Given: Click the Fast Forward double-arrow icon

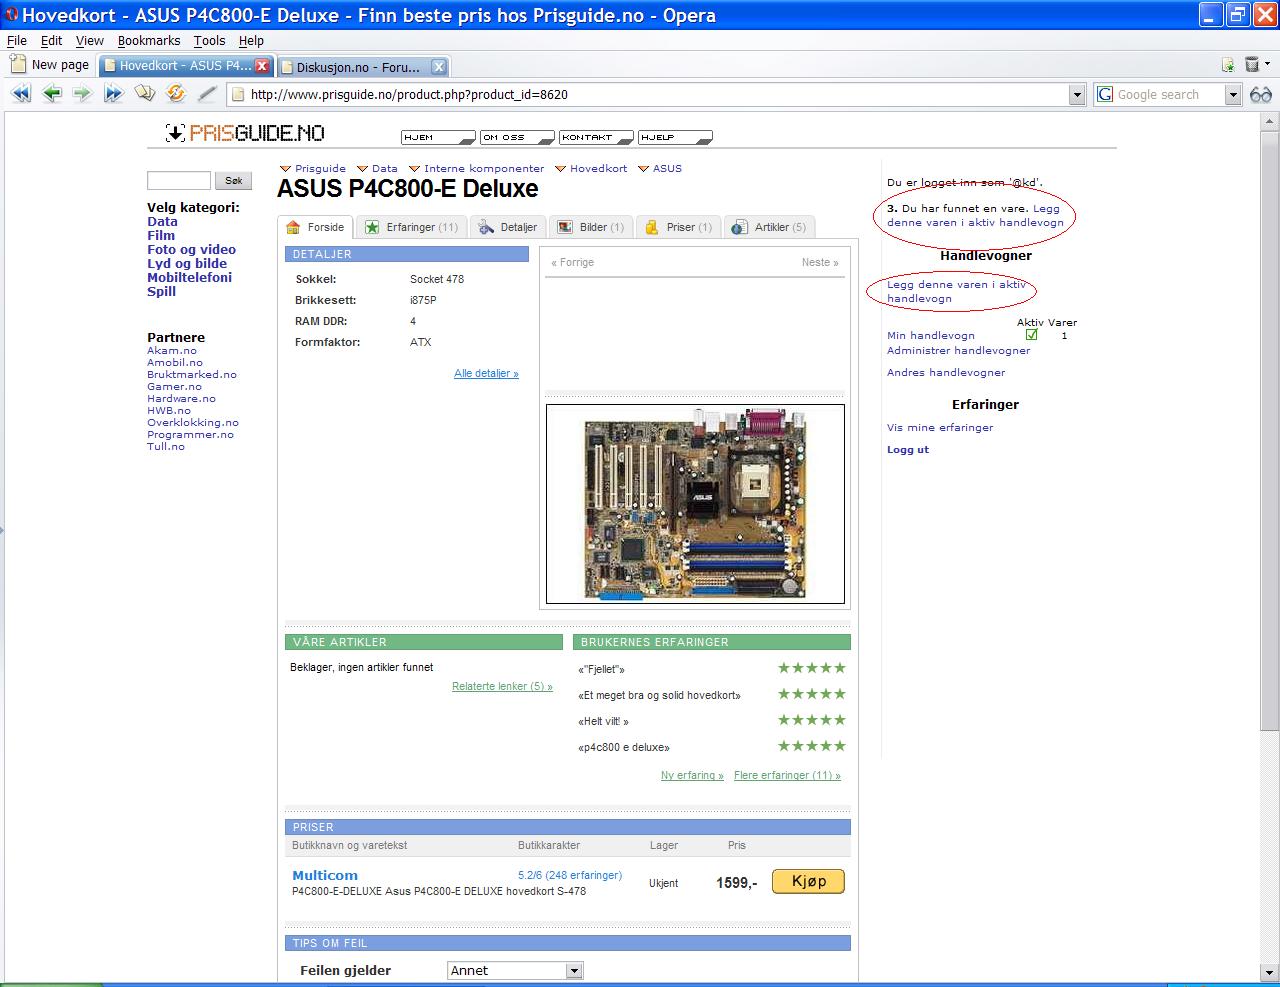Looking at the screenshot, I should coord(113,94).
